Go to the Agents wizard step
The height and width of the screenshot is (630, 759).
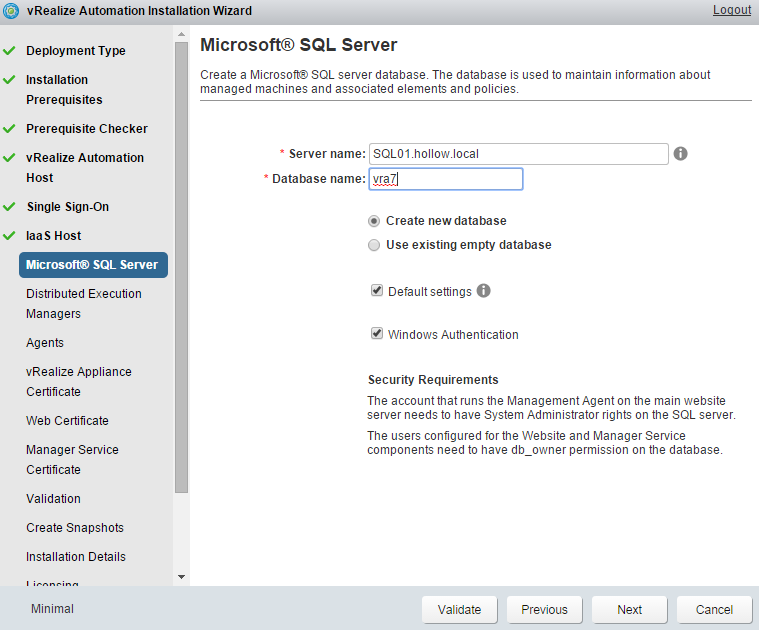pyautogui.click(x=45, y=343)
